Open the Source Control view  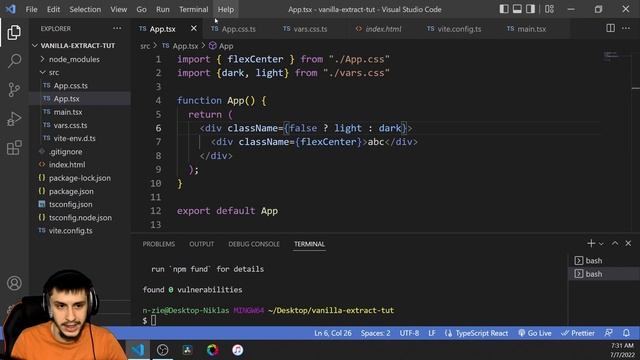(14, 89)
